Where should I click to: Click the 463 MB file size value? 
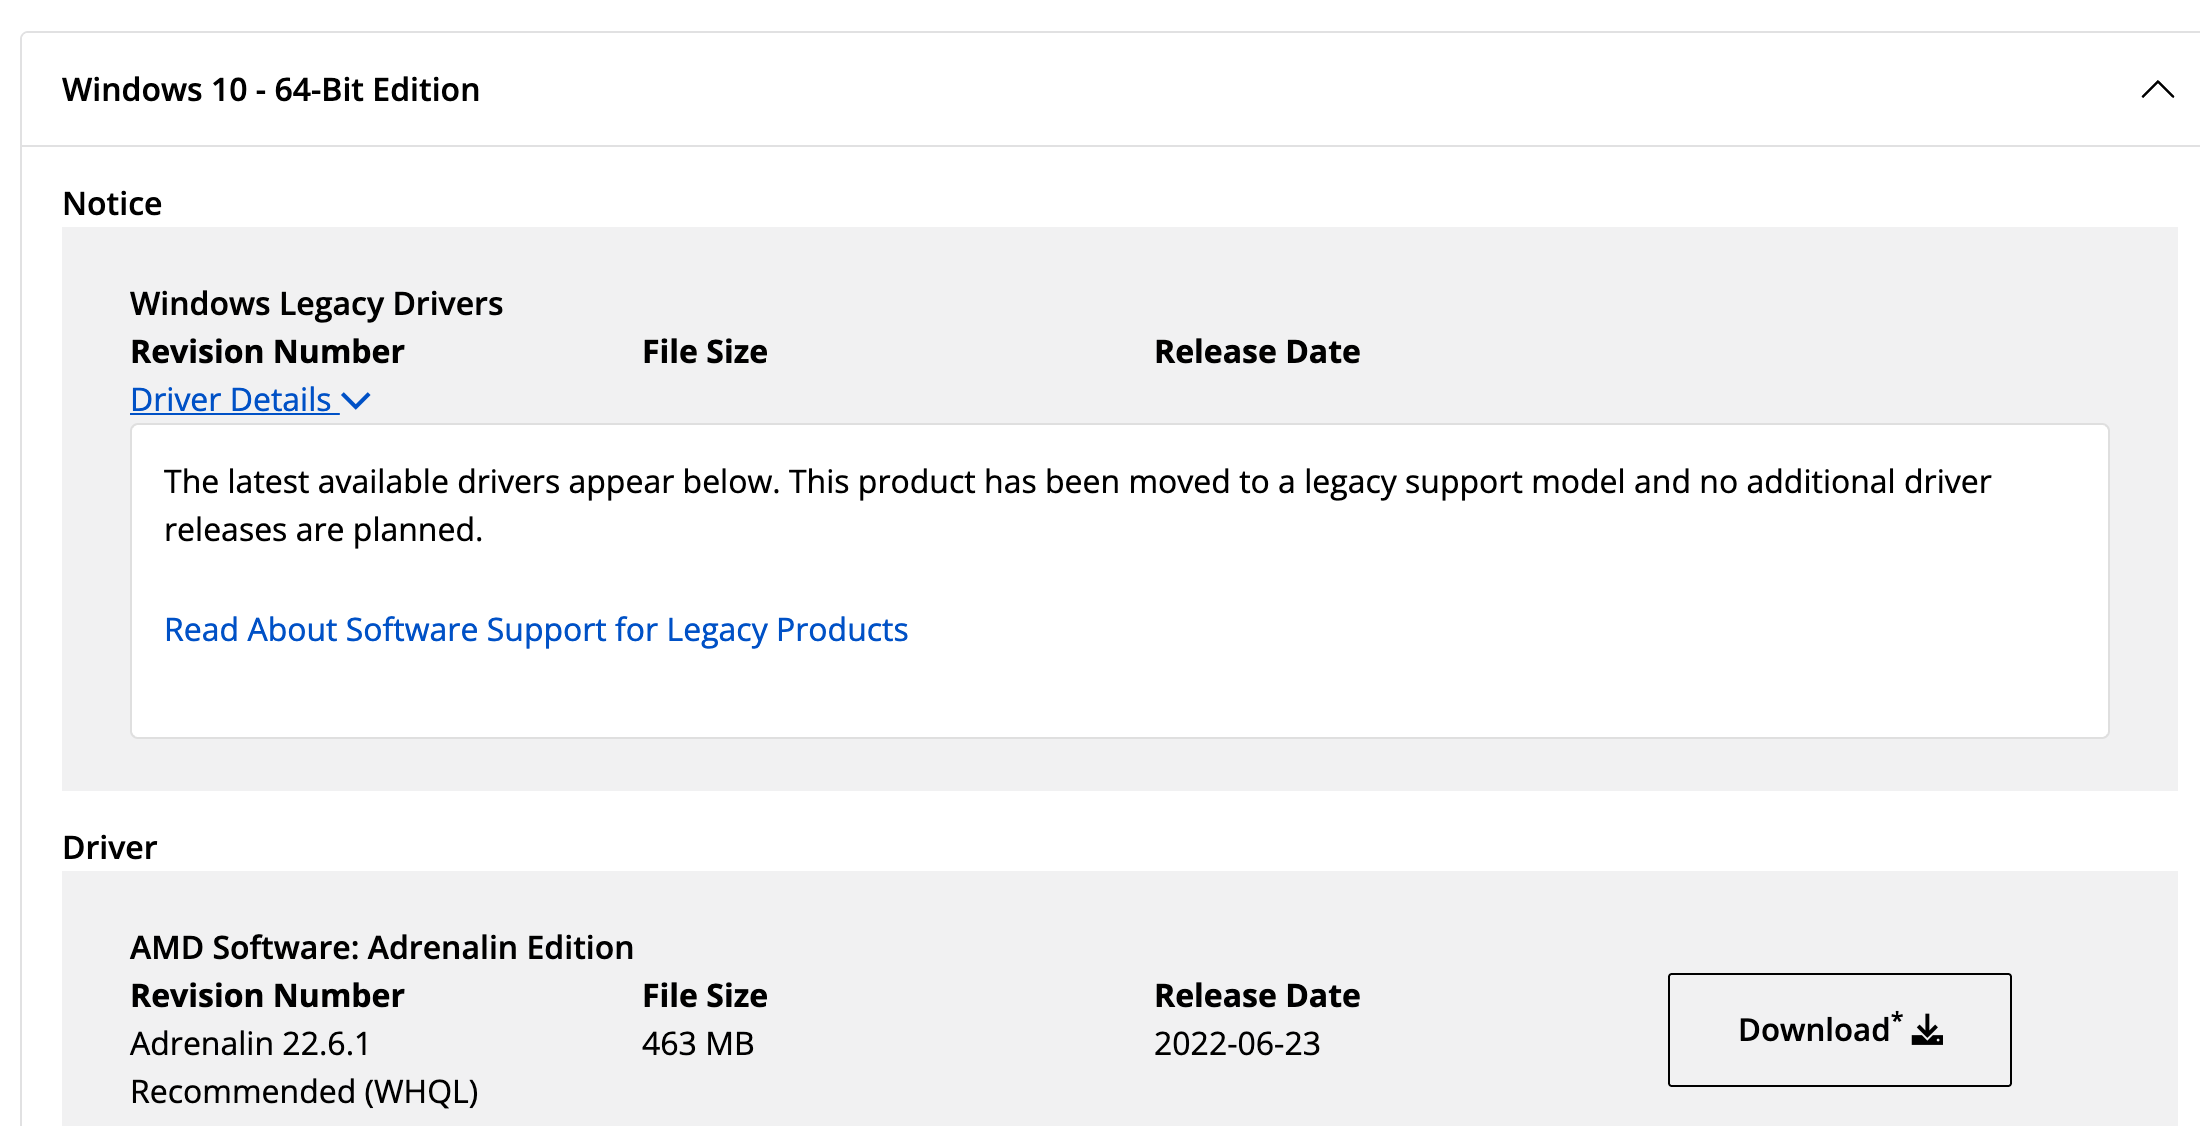pos(698,1044)
